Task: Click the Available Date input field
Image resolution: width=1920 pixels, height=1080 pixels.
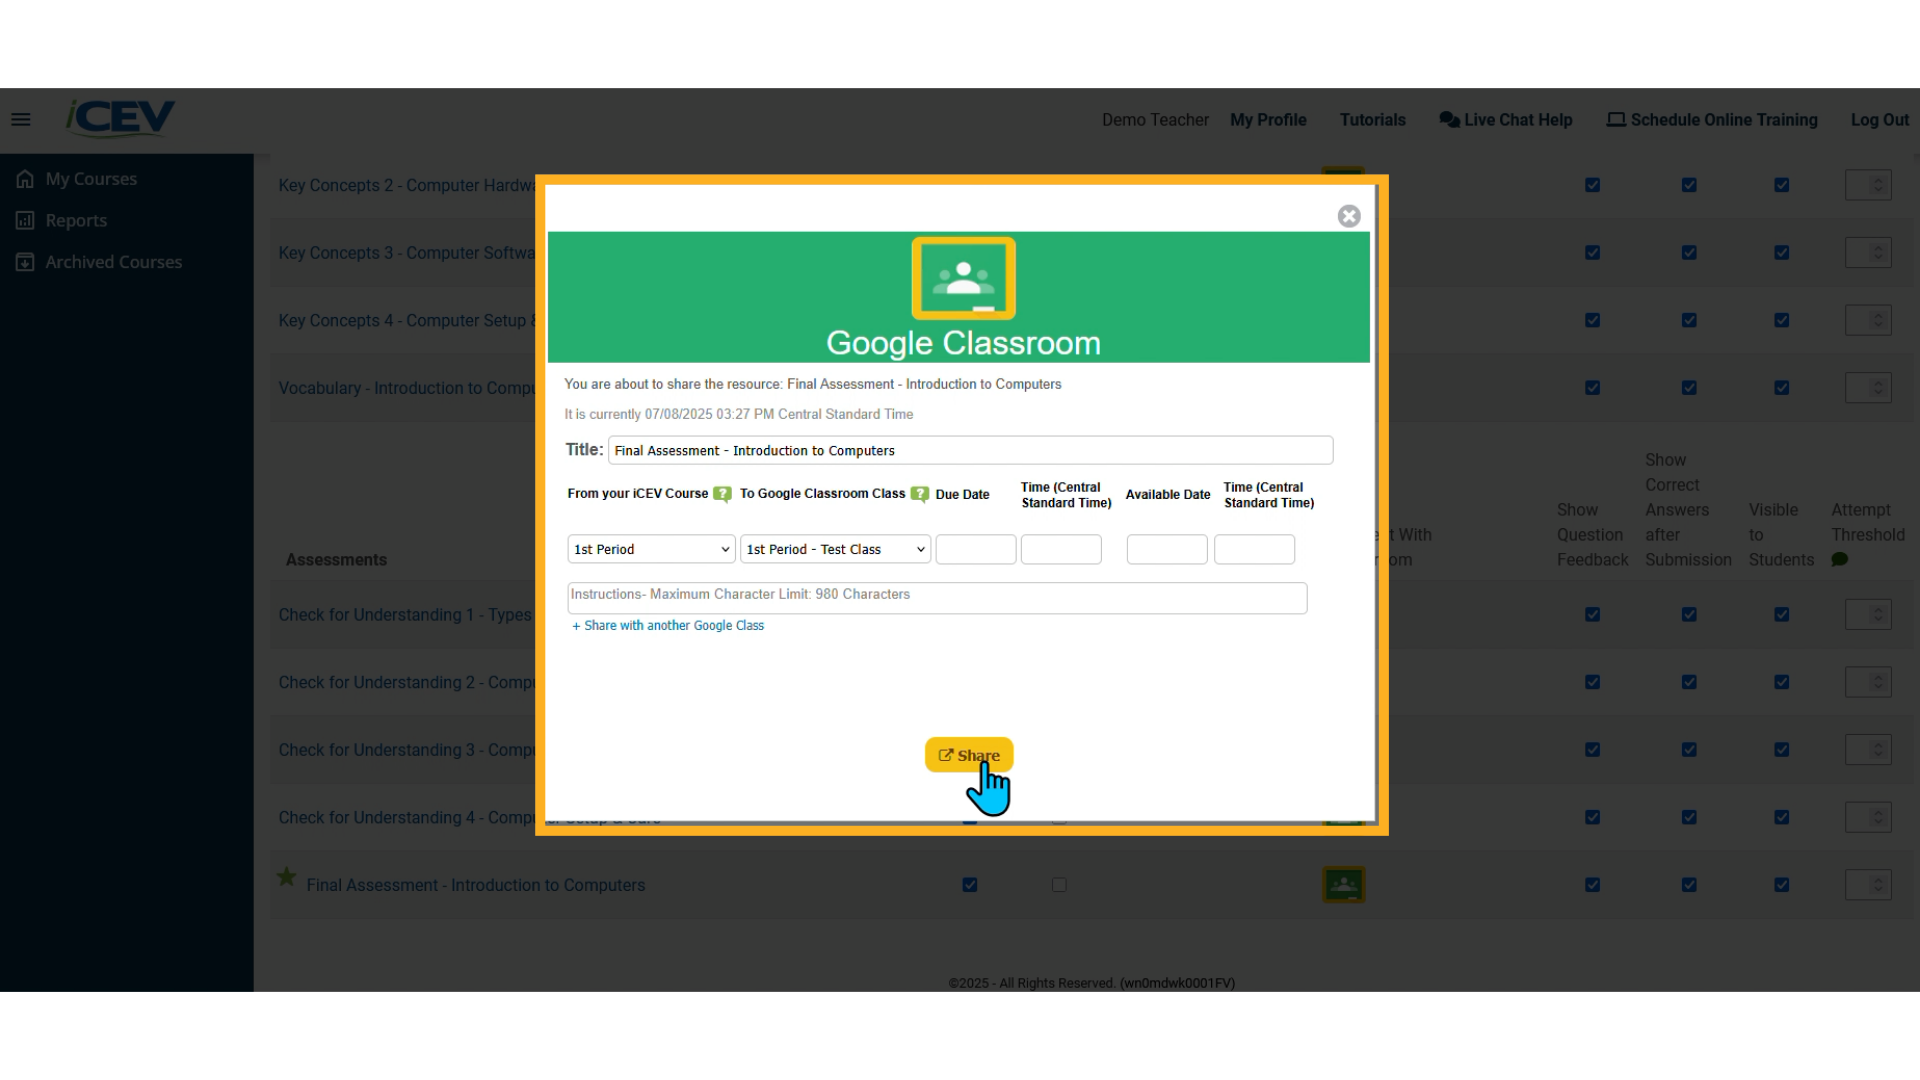Action: click(x=1167, y=549)
